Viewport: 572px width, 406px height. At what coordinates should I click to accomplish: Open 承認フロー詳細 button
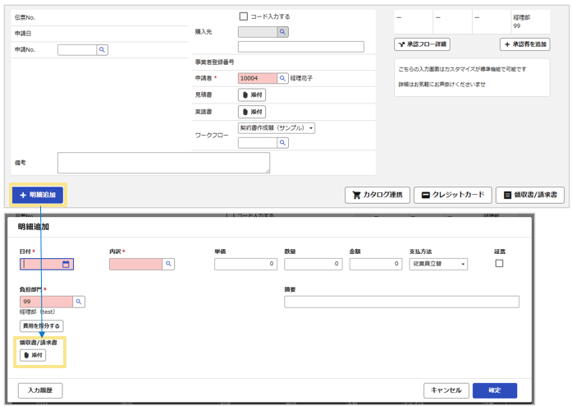coord(422,45)
